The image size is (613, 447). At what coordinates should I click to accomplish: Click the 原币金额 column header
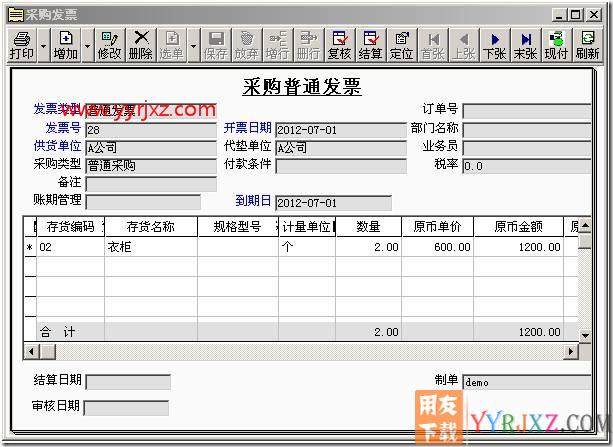pyautogui.click(x=518, y=226)
